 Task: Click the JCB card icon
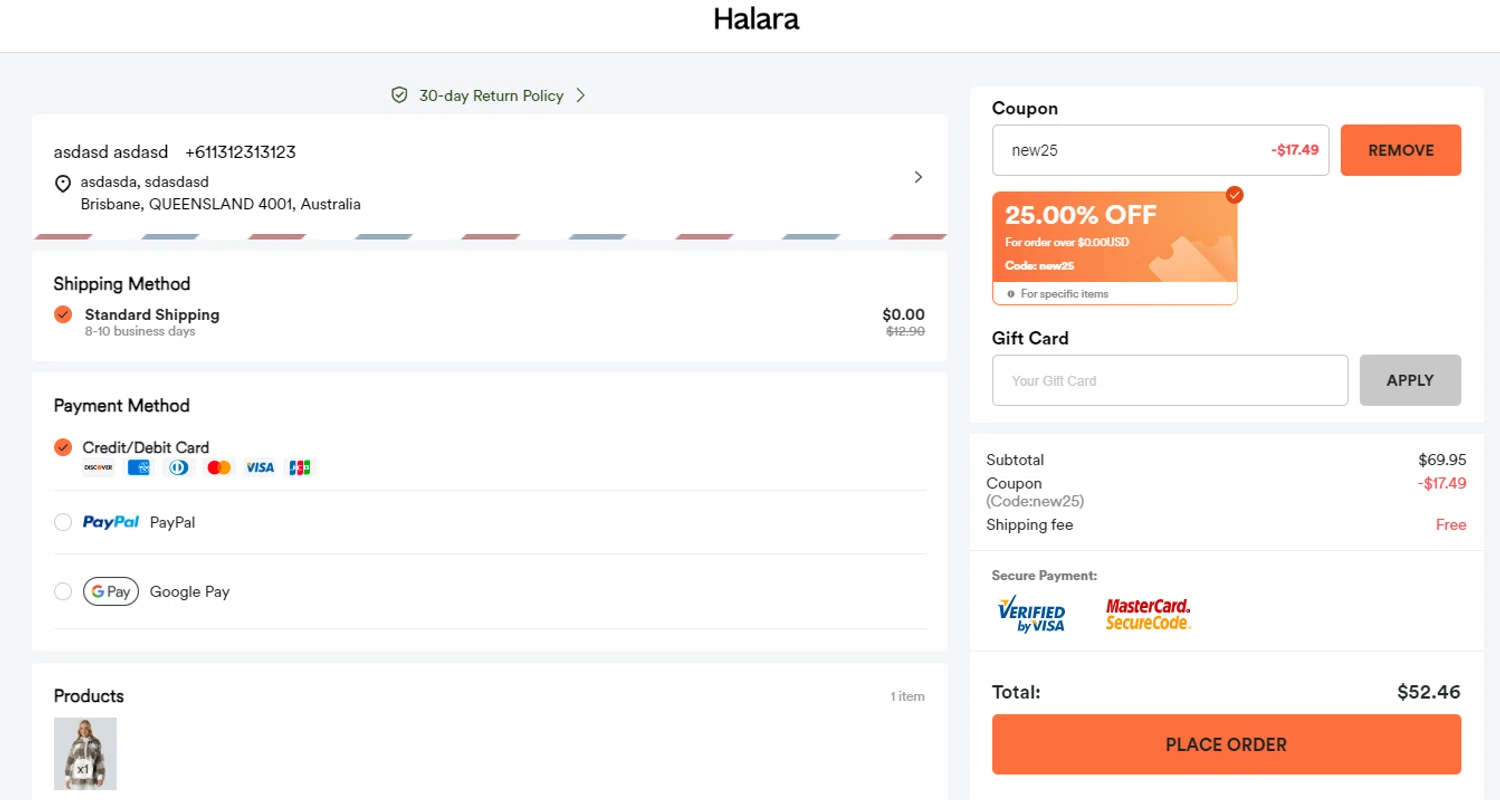(300, 467)
